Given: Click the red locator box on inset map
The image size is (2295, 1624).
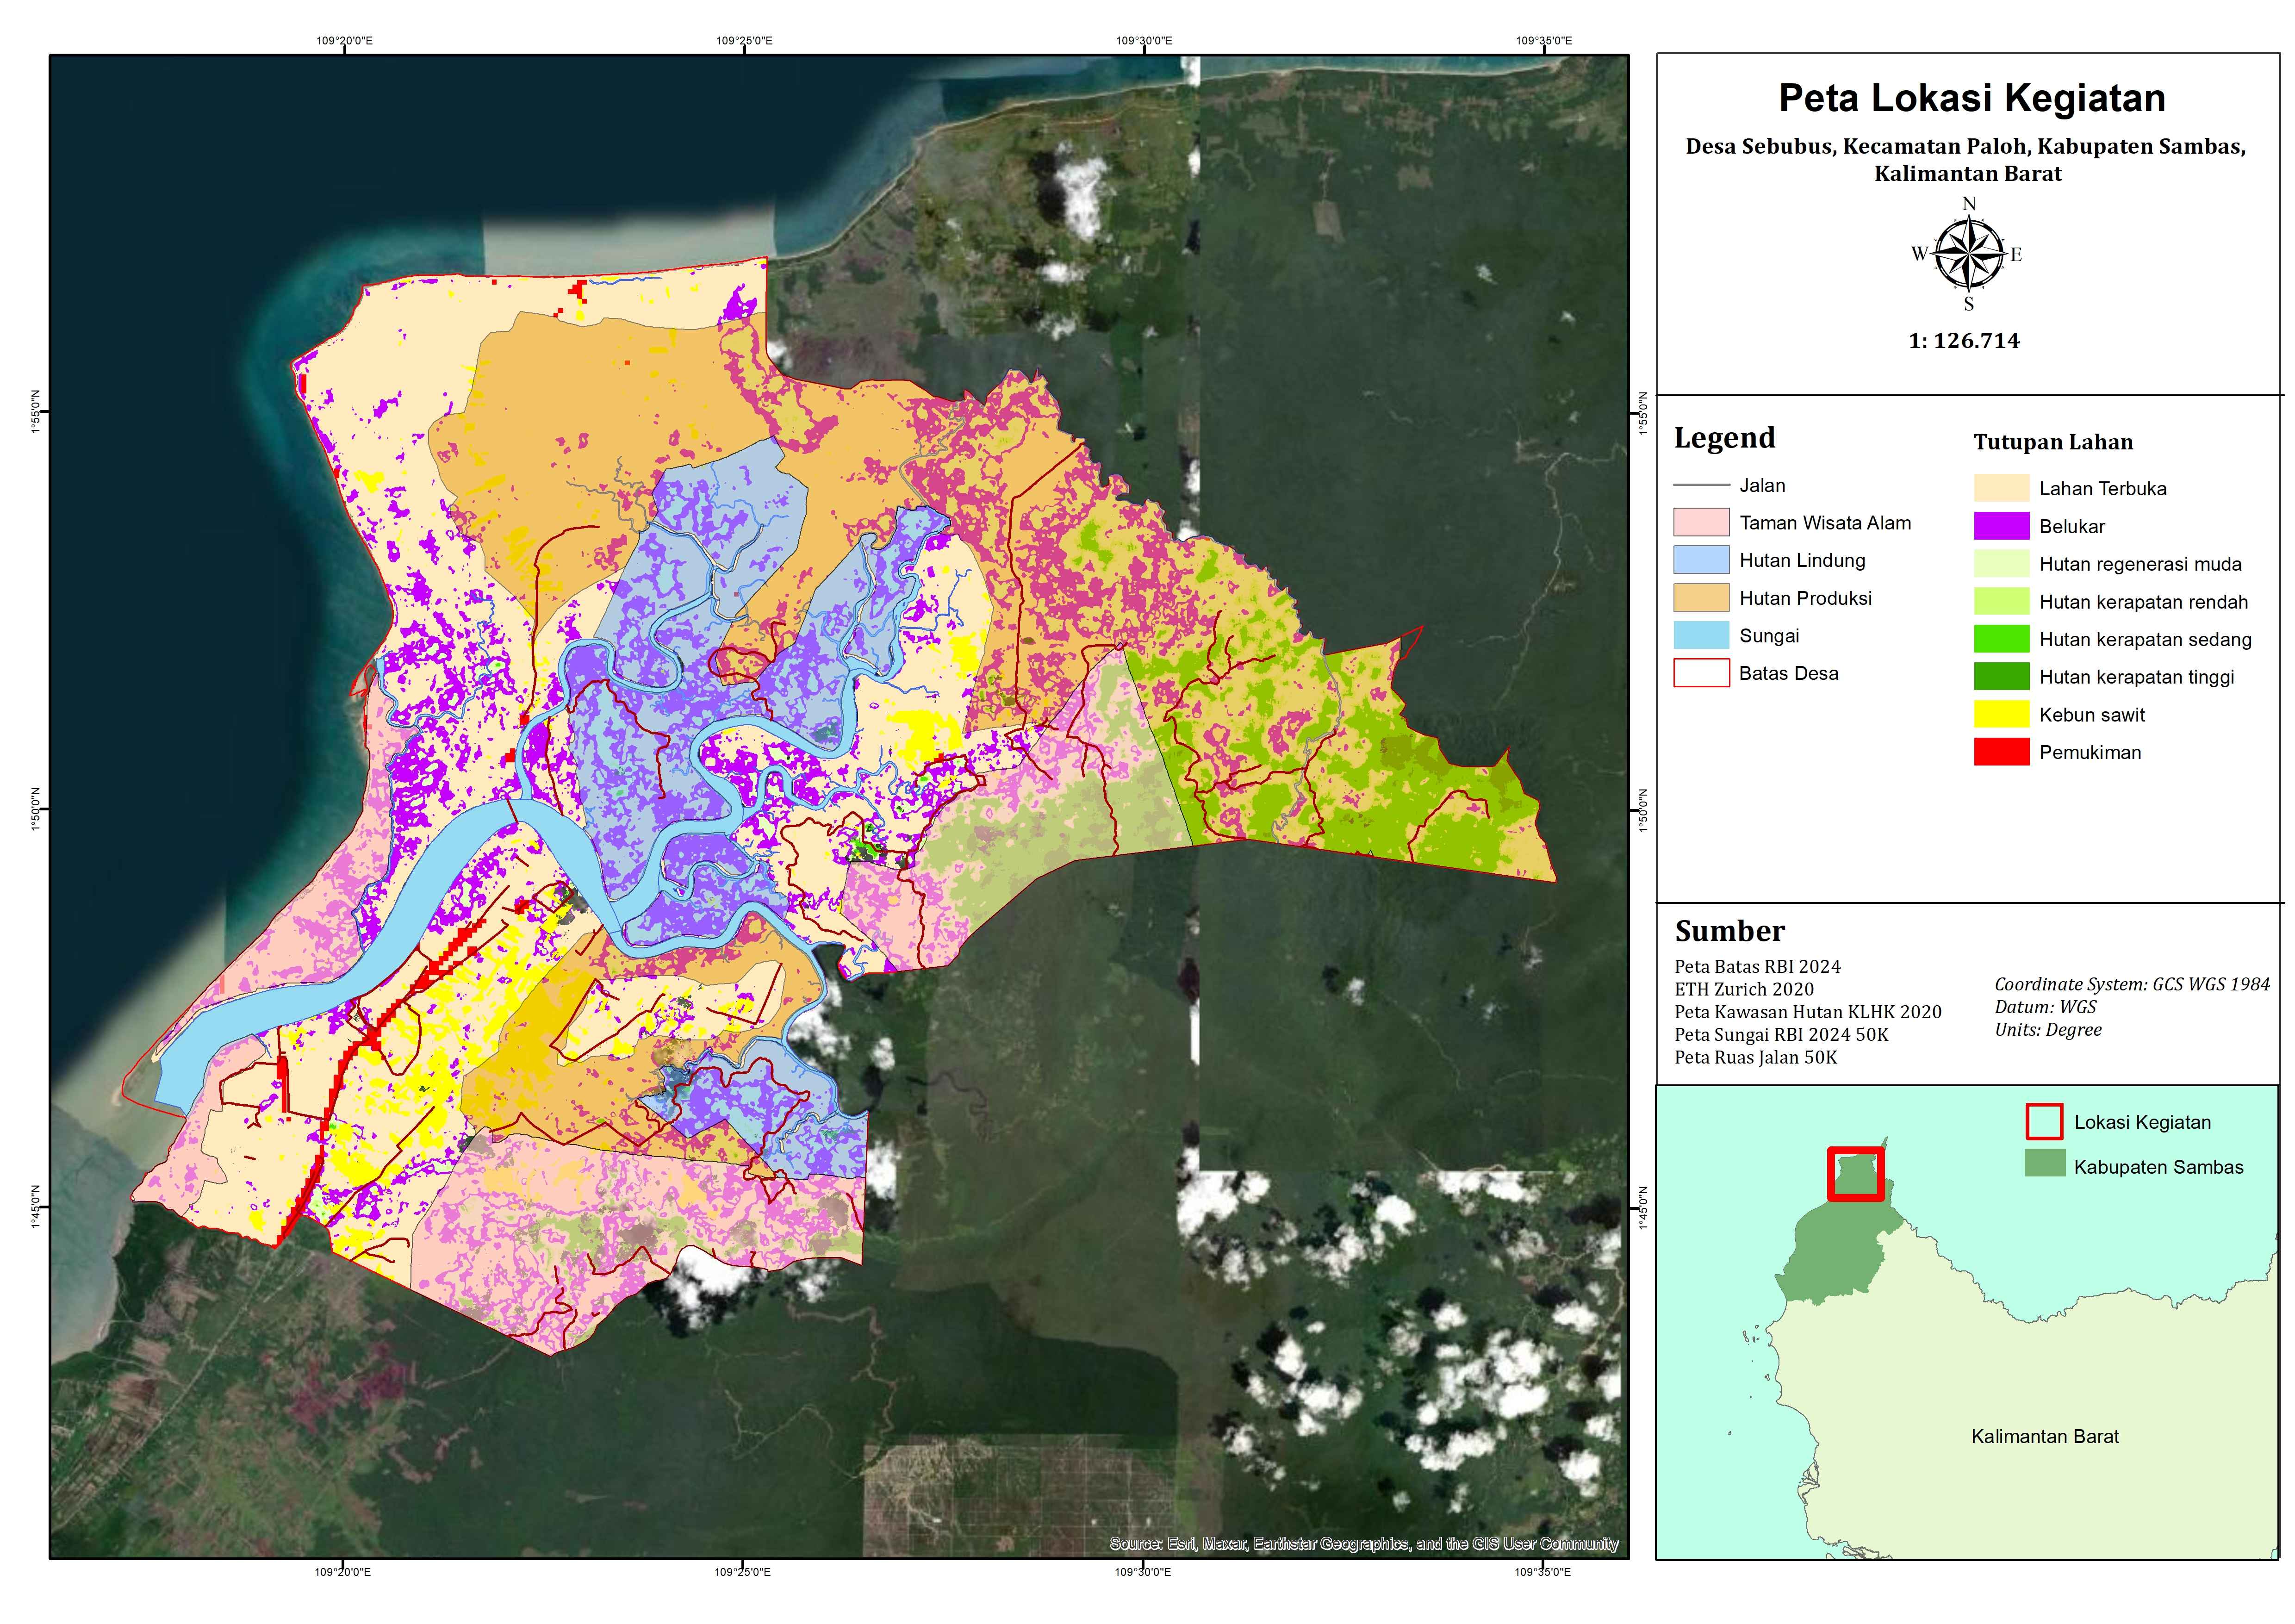Looking at the screenshot, I should [1855, 1174].
